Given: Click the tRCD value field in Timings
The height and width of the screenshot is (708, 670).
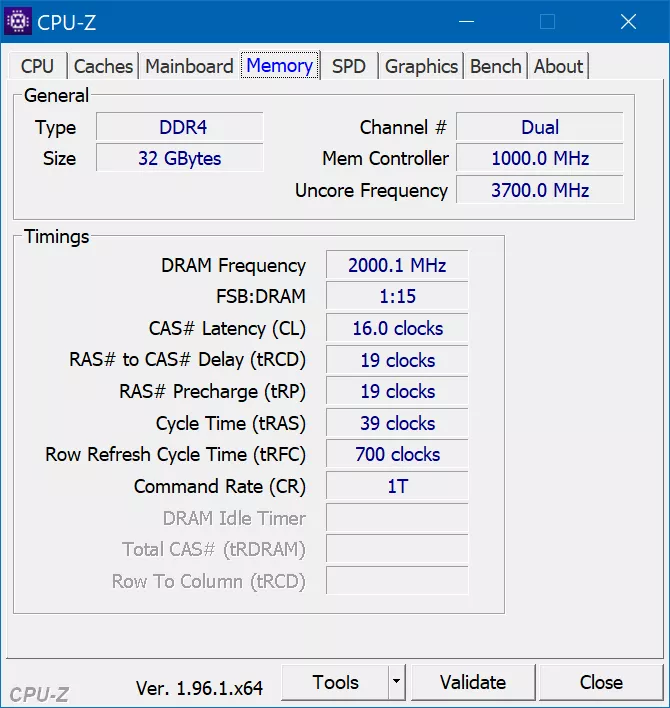Looking at the screenshot, I should point(397,360).
